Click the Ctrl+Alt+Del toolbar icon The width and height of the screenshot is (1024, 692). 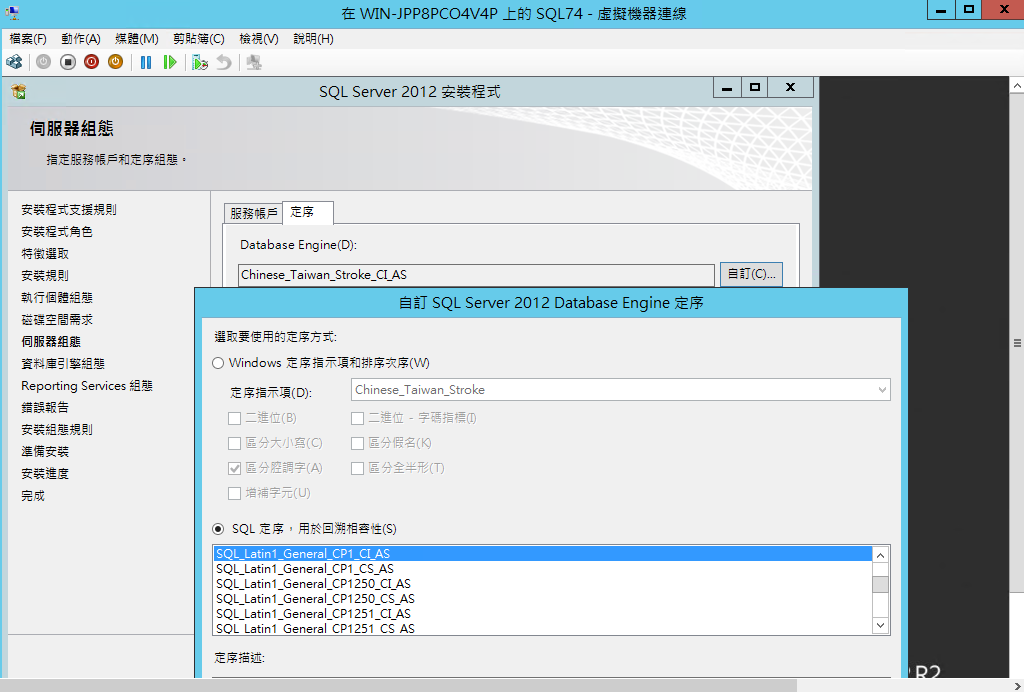(14, 62)
